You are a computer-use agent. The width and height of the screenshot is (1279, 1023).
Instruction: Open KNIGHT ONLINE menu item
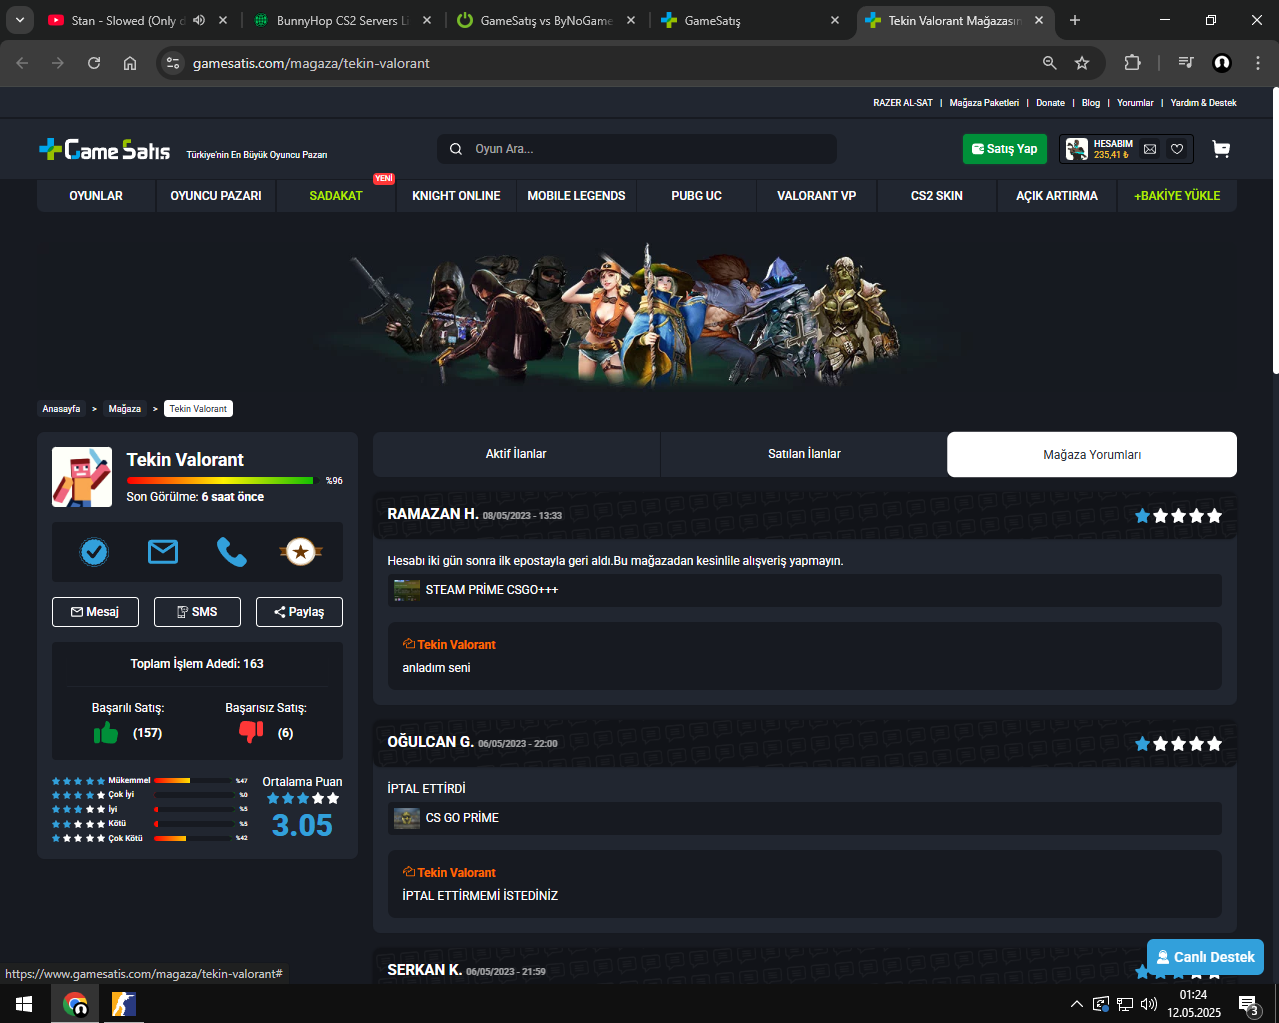click(x=456, y=196)
